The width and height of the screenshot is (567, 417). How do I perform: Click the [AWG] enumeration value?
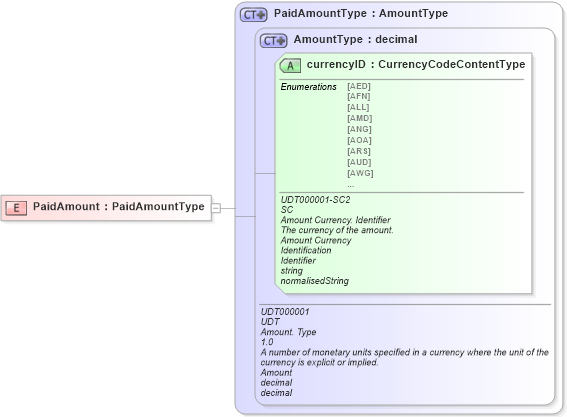[x=360, y=173]
